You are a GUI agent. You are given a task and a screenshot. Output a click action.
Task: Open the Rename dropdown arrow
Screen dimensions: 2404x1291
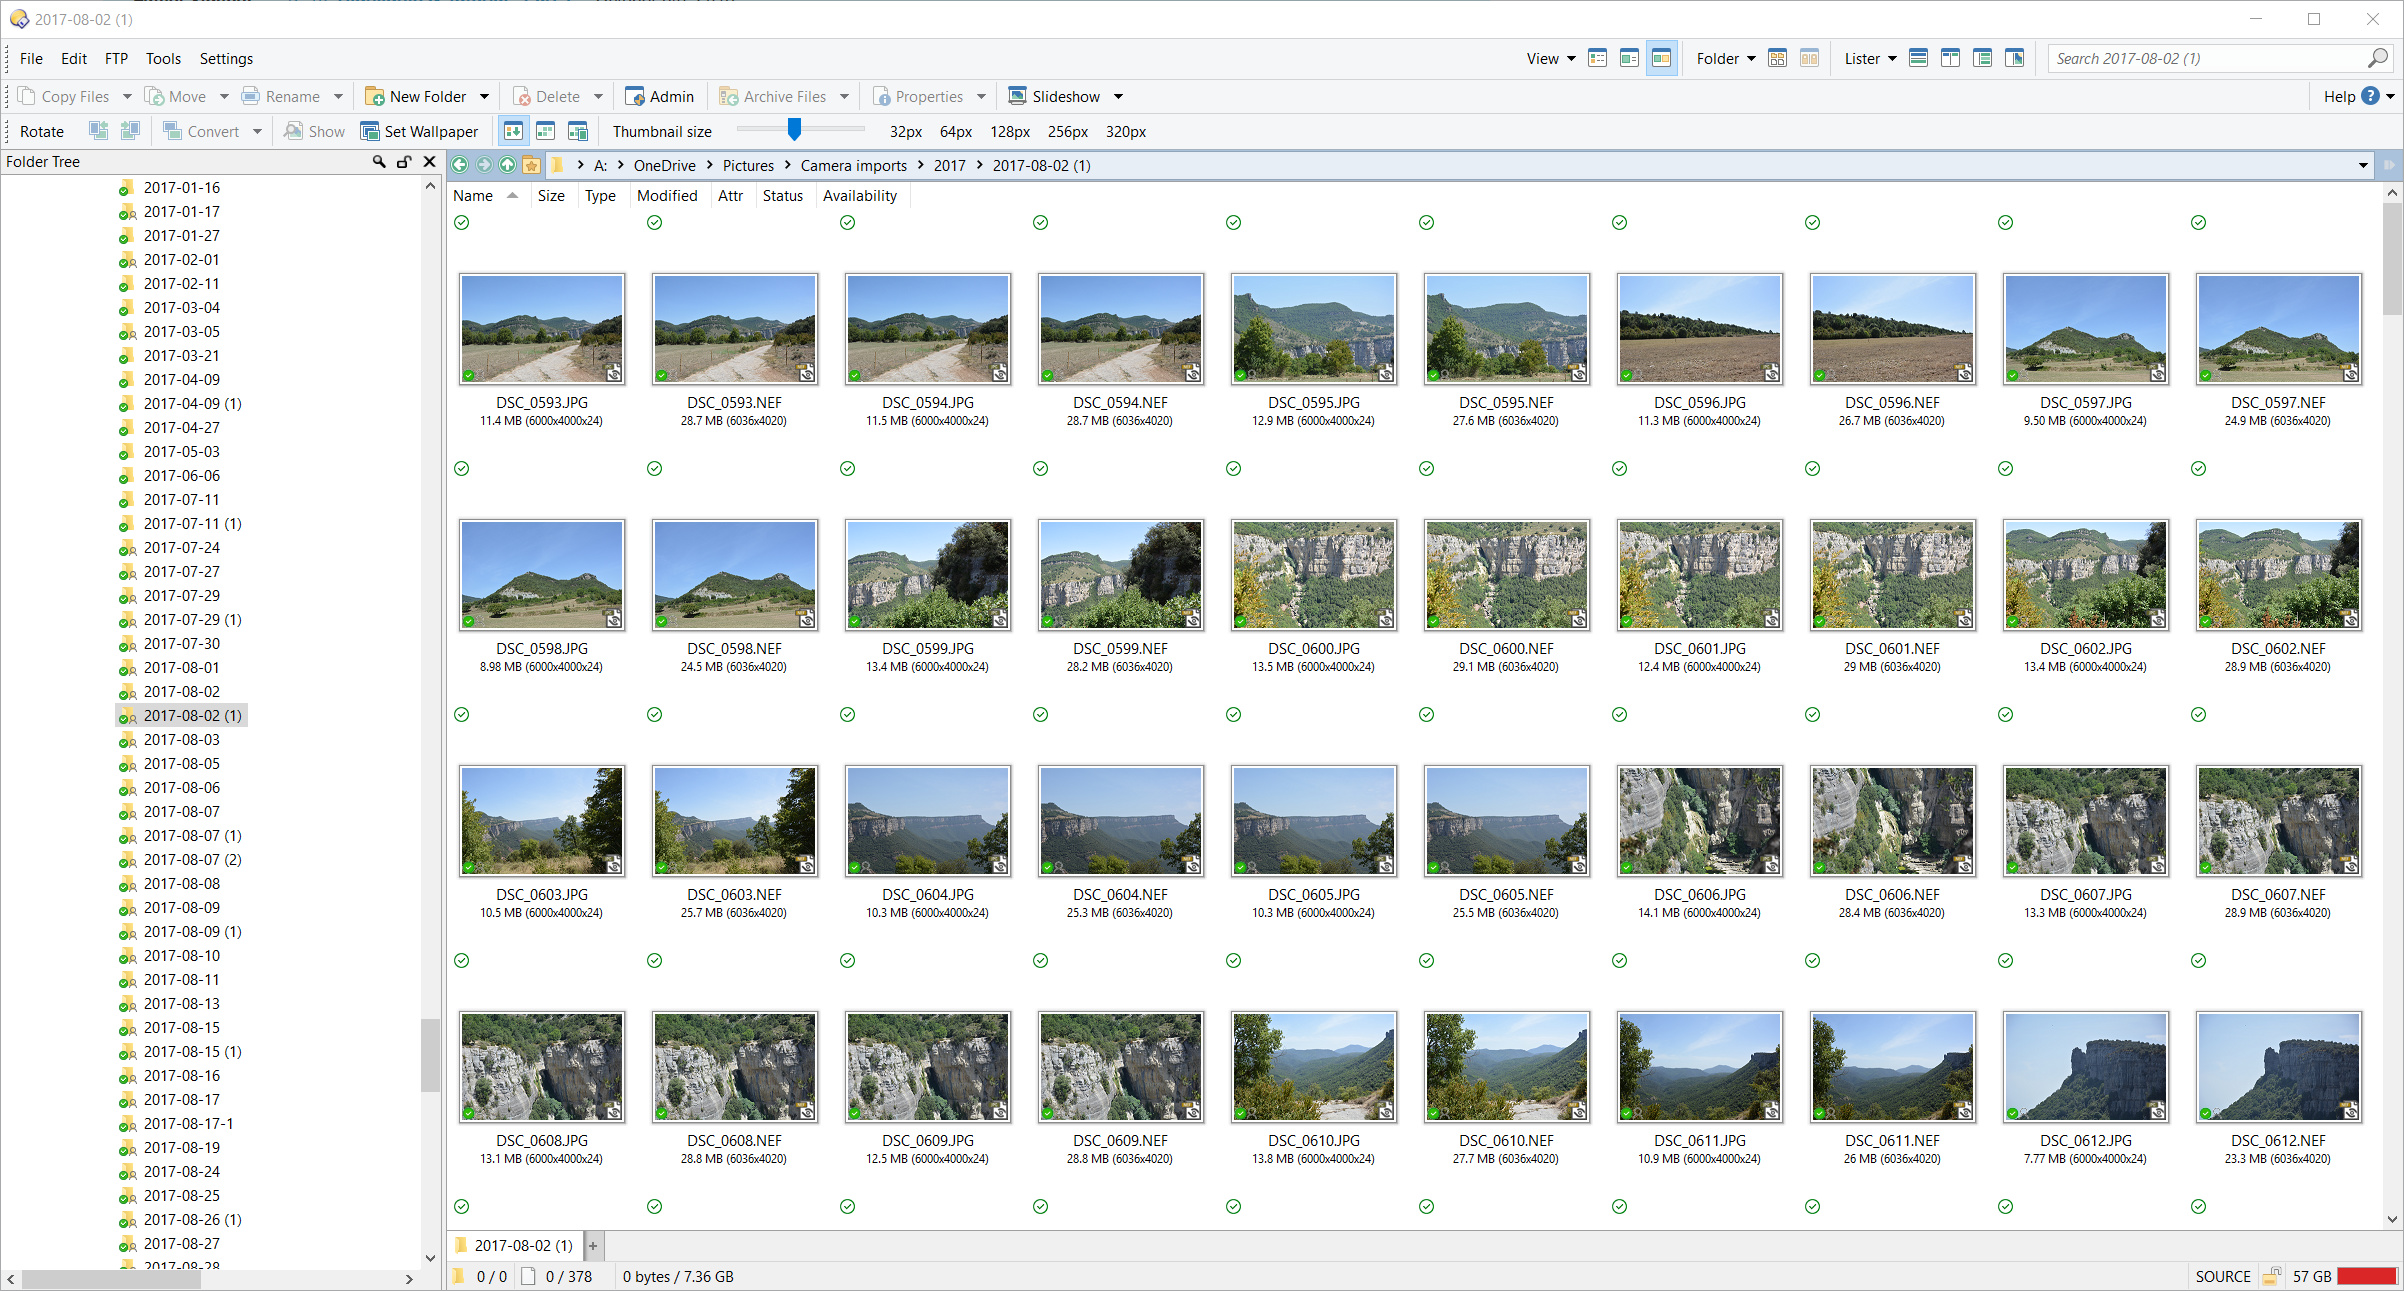coord(338,97)
